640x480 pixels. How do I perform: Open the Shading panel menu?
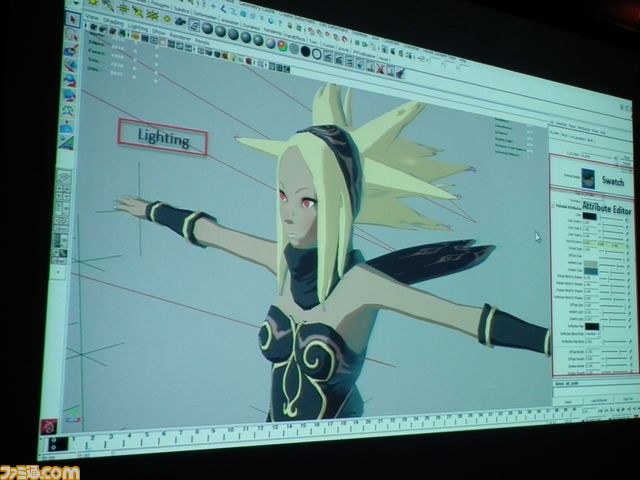pos(113,22)
